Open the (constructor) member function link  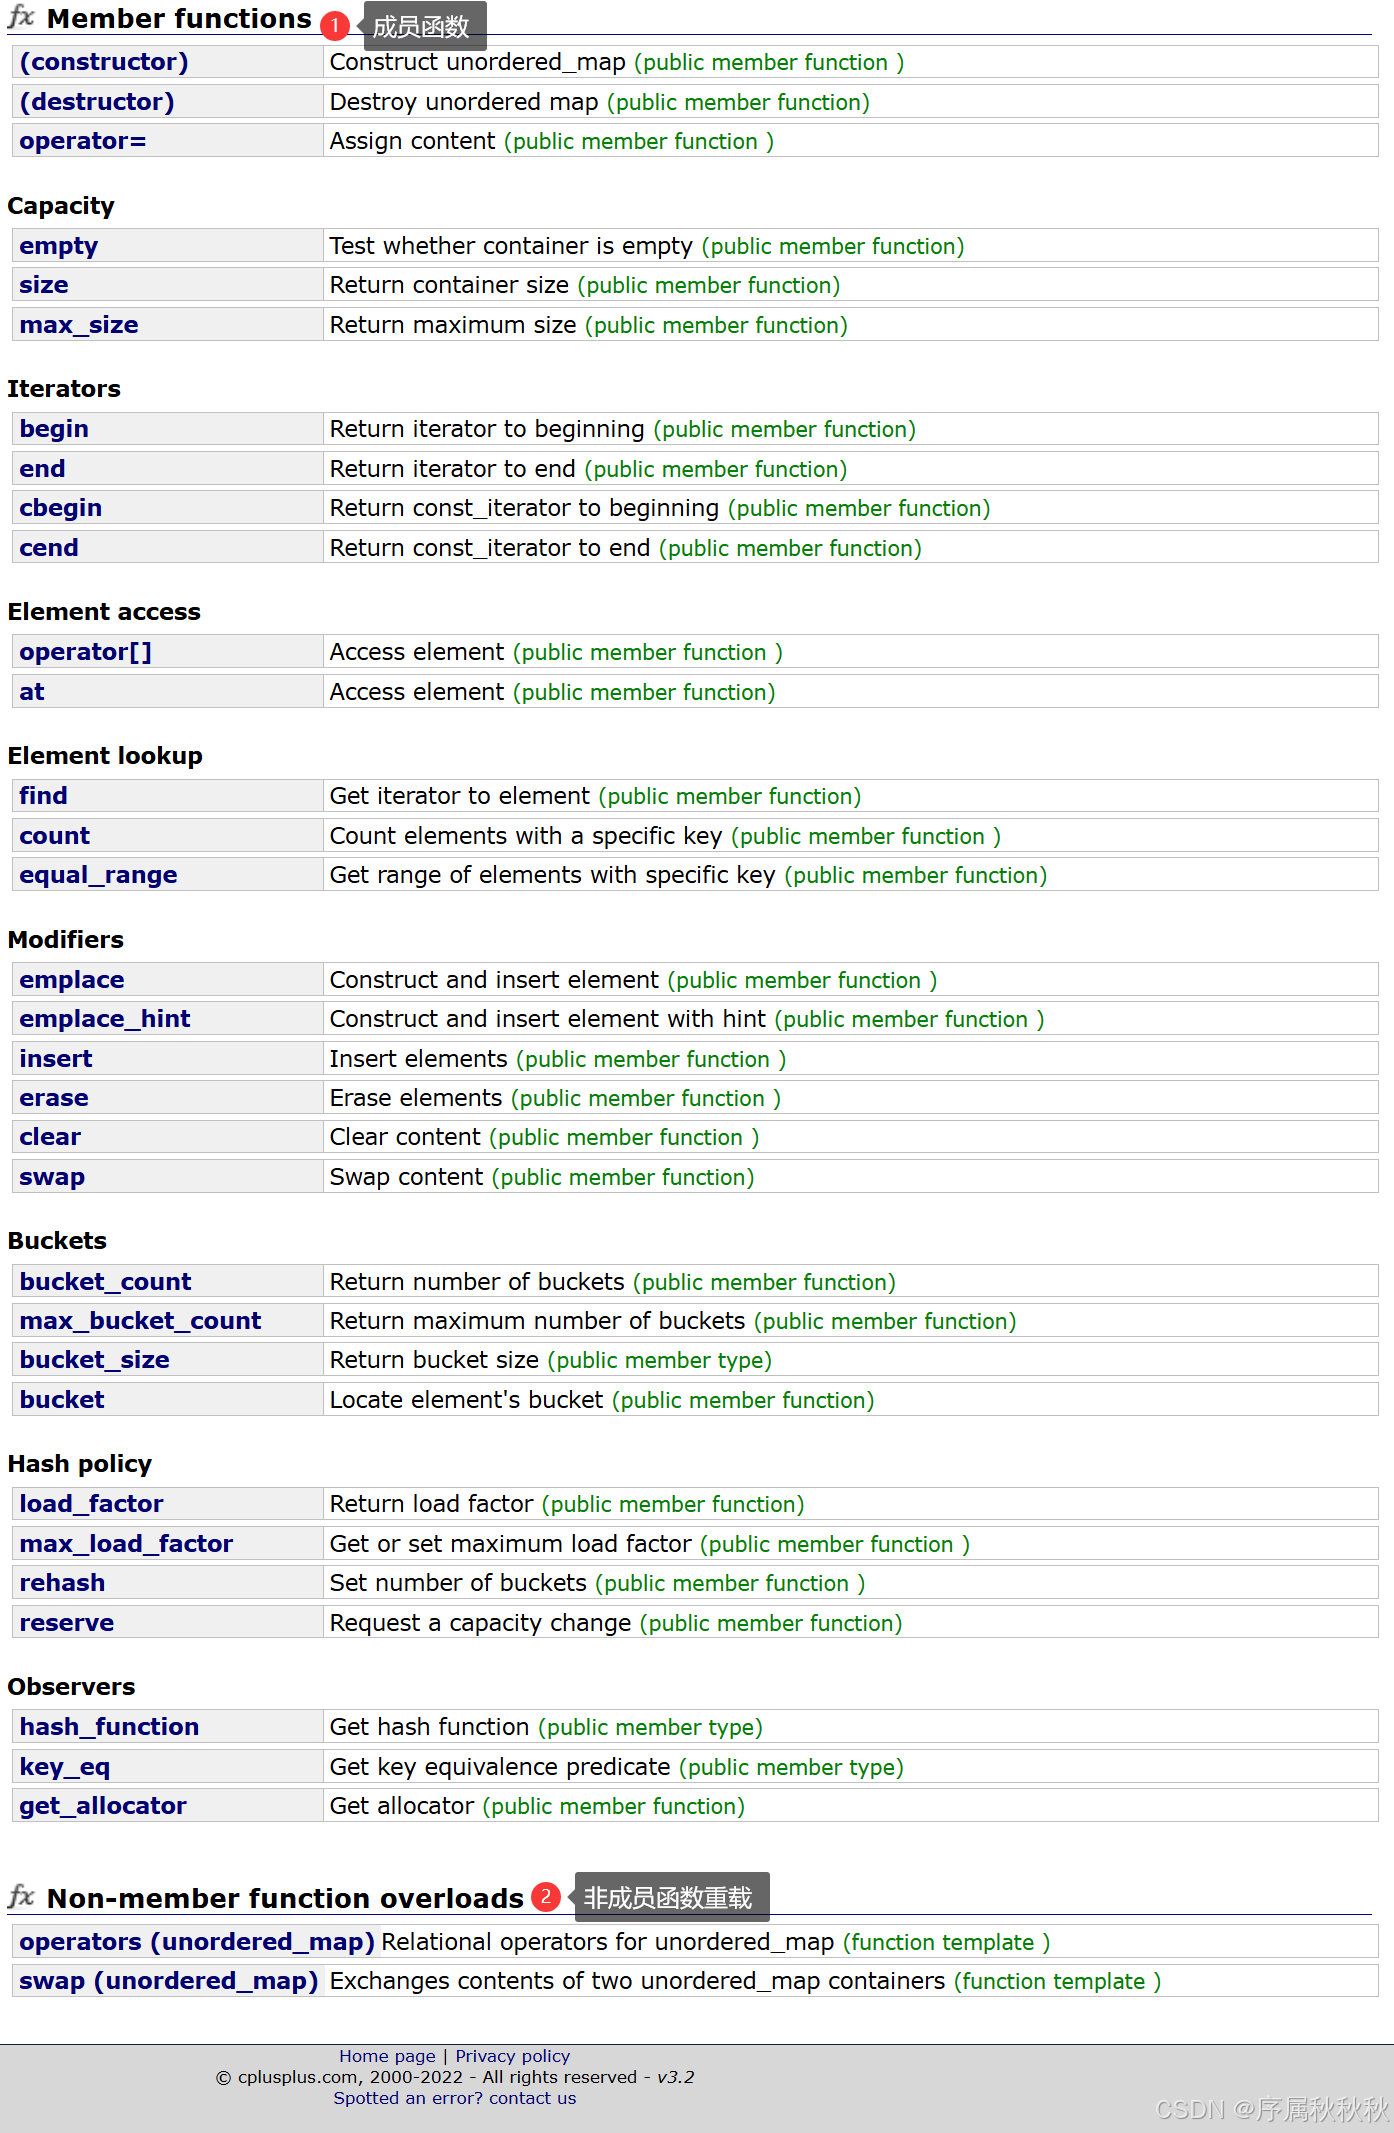point(104,62)
